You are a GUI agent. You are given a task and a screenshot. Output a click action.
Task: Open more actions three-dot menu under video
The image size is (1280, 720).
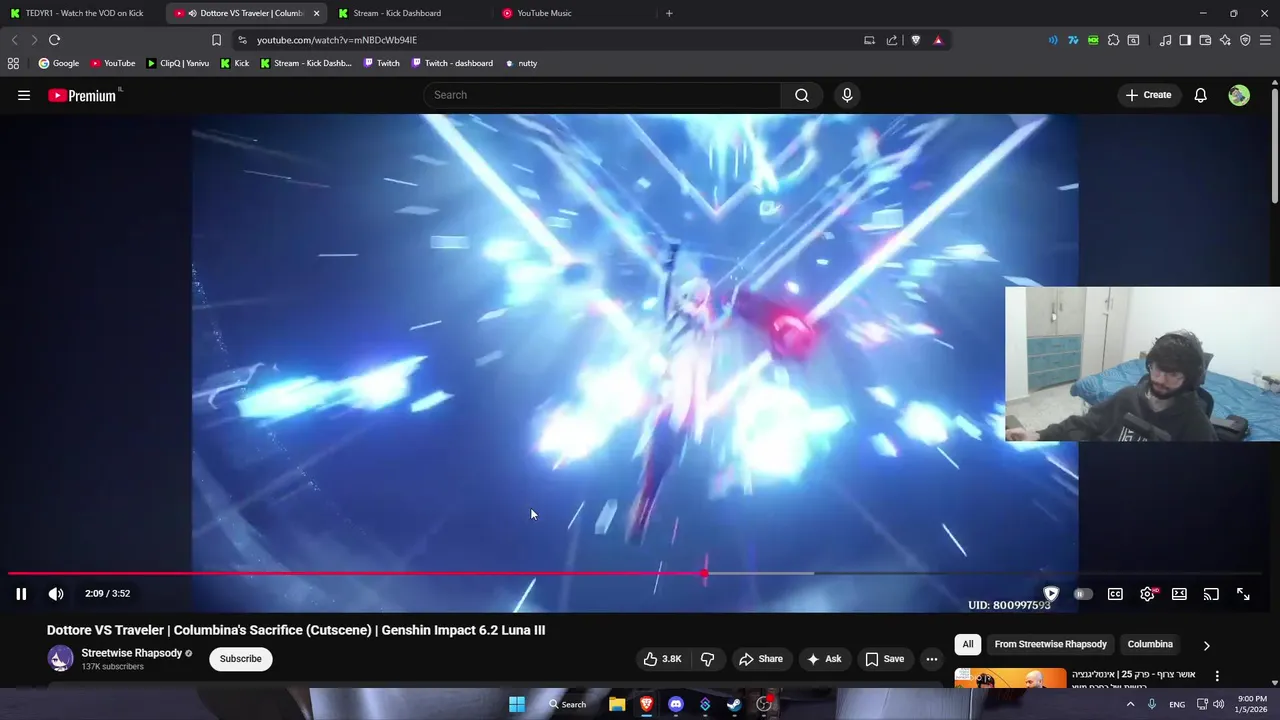[932, 659]
